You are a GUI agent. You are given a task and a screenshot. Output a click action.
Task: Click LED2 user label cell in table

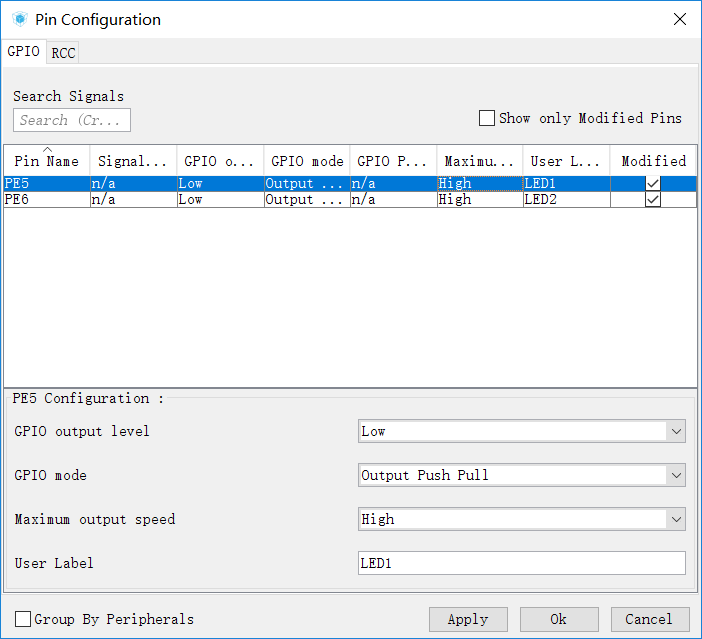[566, 199]
